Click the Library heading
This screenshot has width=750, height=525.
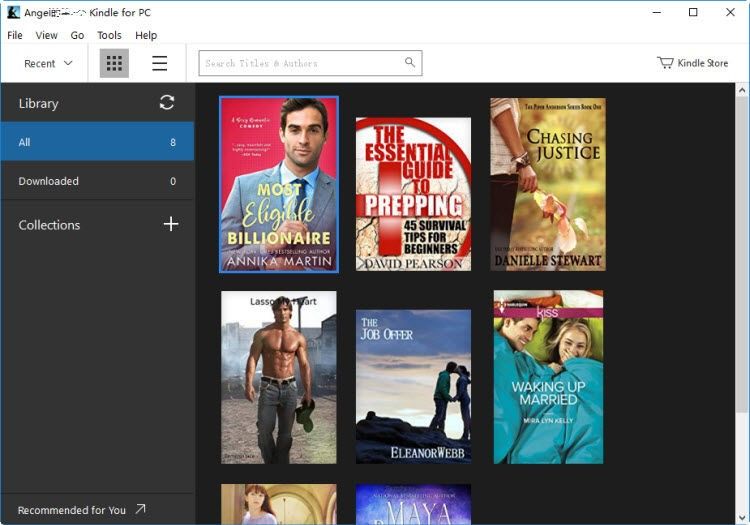[38, 103]
